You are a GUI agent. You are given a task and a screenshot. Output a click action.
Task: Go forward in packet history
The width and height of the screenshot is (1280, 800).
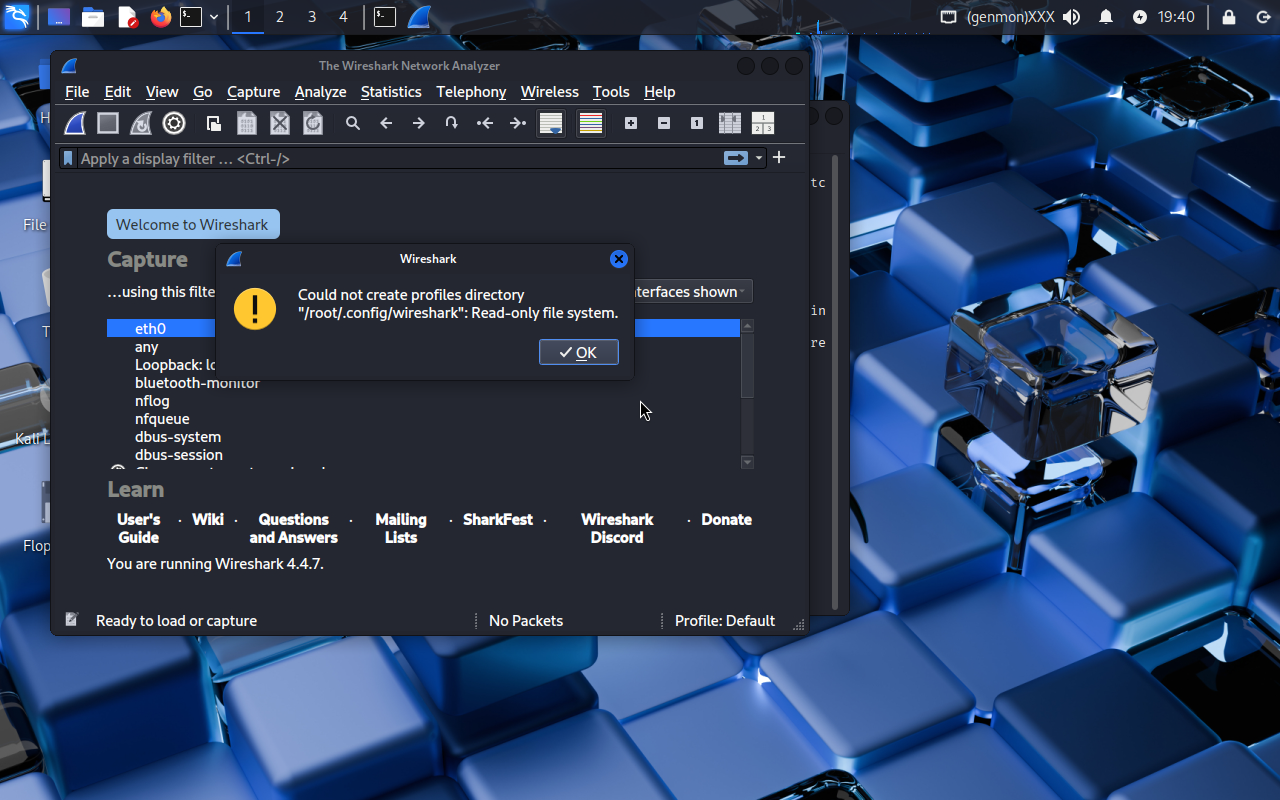tap(419, 123)
